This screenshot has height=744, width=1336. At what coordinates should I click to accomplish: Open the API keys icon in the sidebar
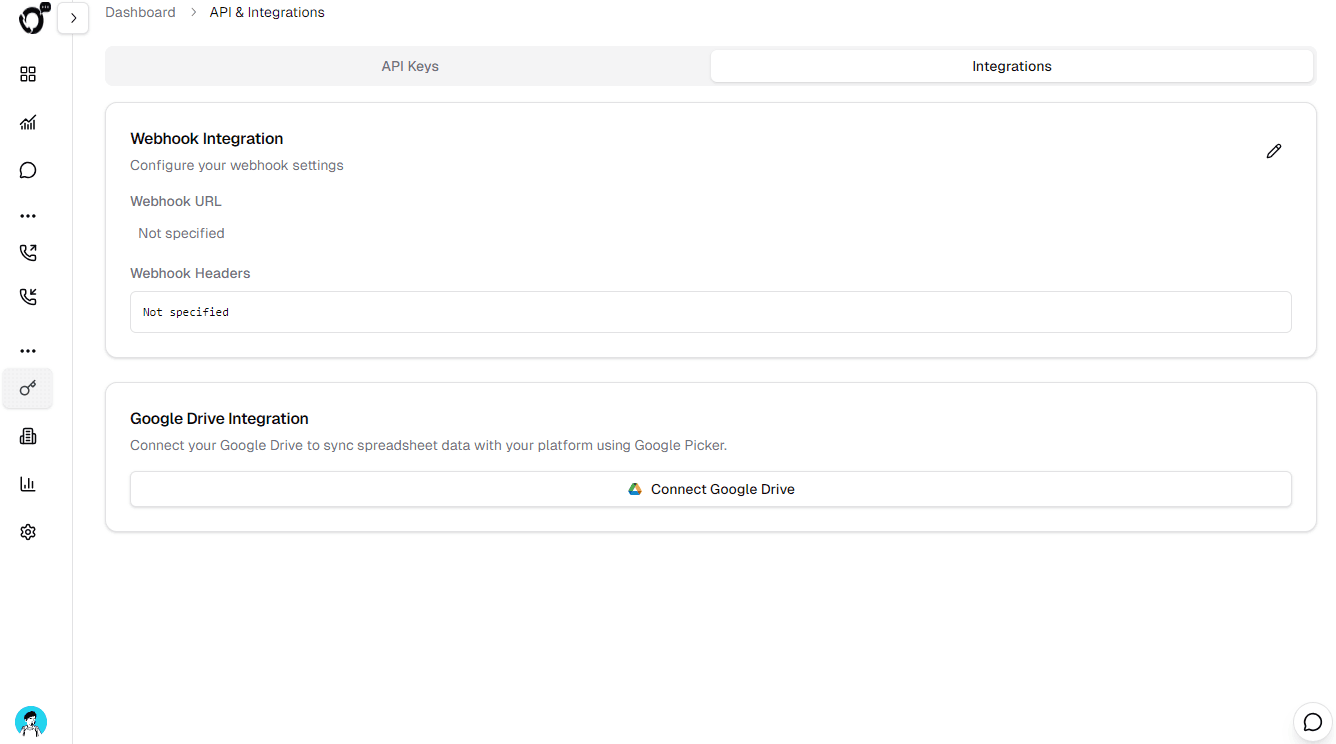[27, 388]
